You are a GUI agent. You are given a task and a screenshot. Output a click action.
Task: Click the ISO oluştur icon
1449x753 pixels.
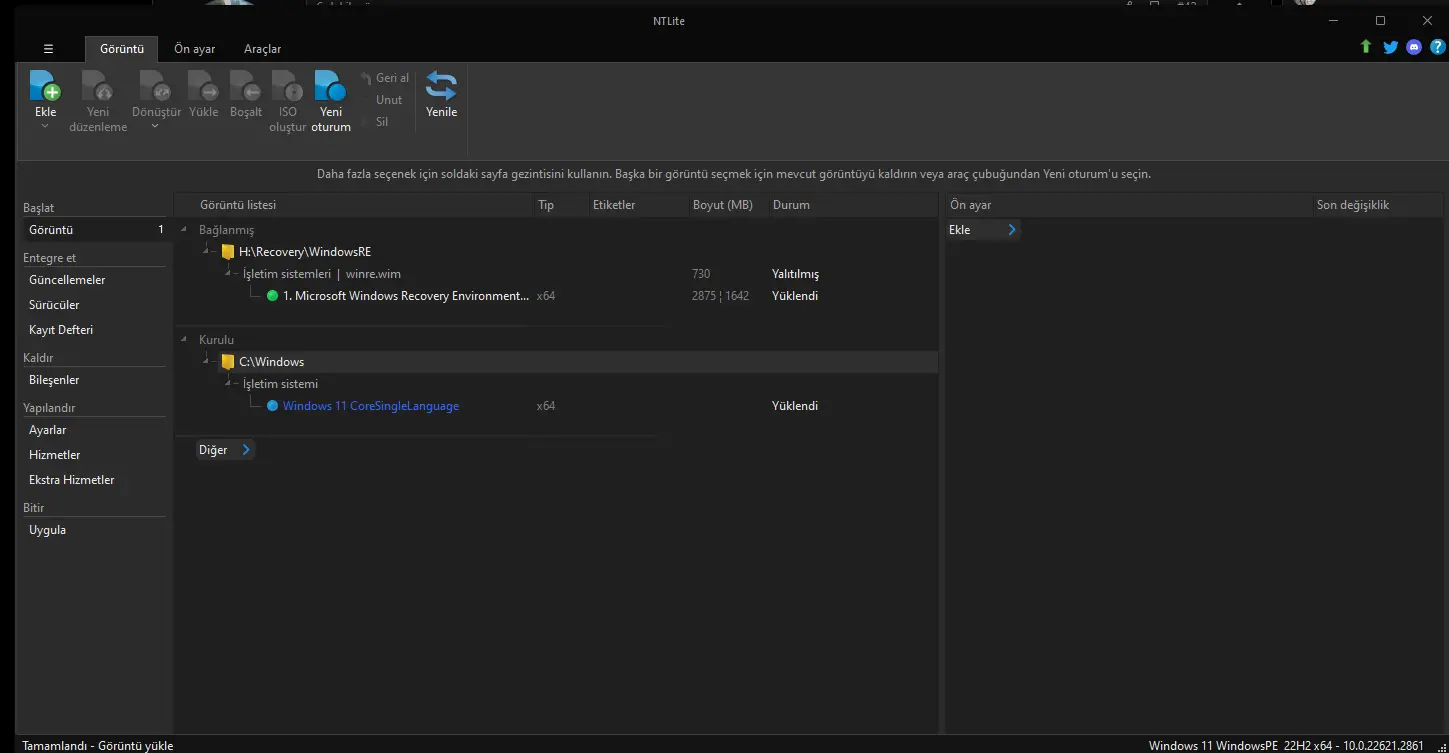(288, 85)
